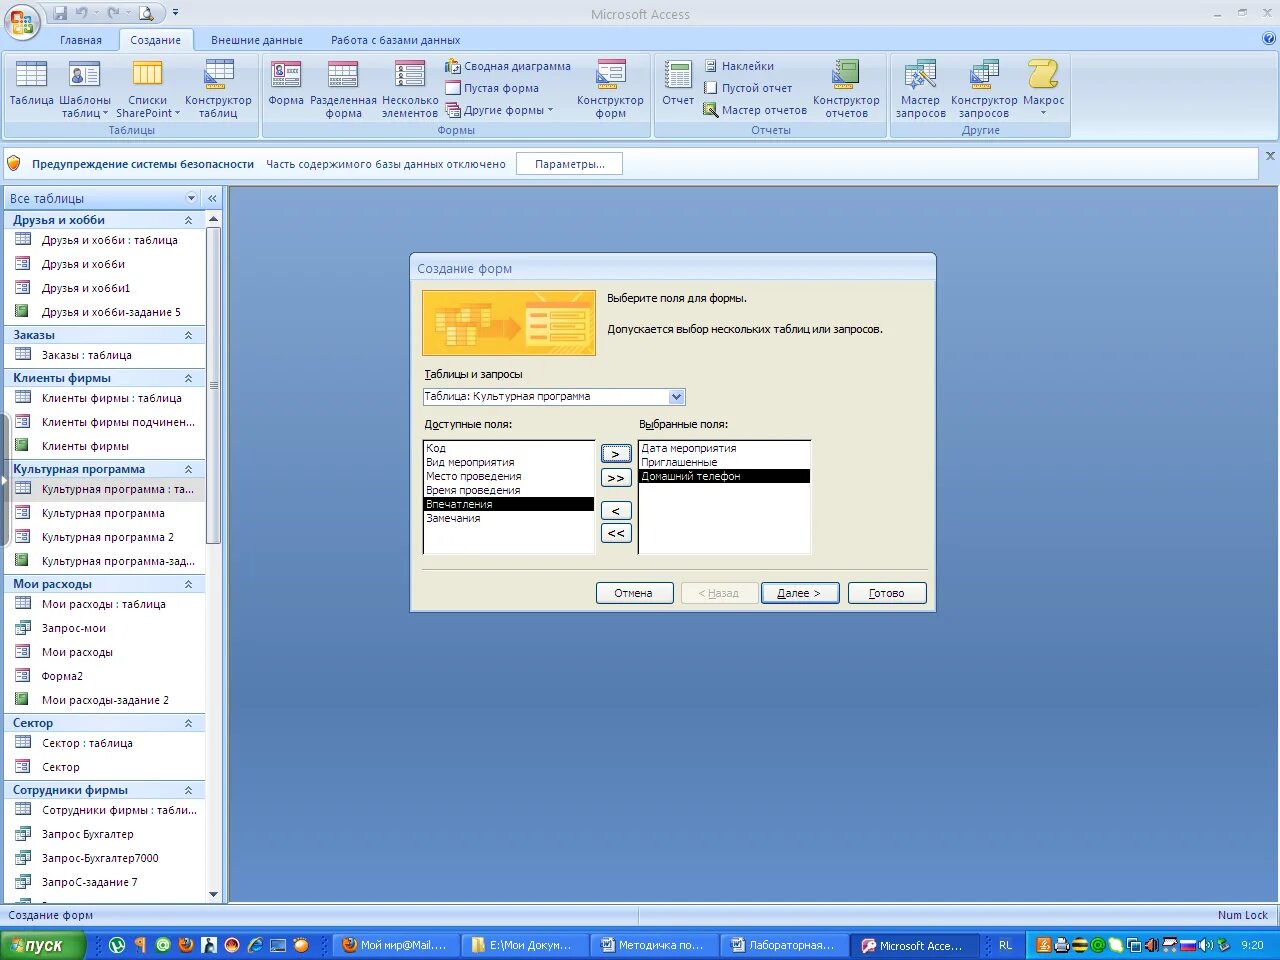Open Культурная программа 2 in navigation pane
The height and width of the screenshot is (960, 1280).
point(107,537)
